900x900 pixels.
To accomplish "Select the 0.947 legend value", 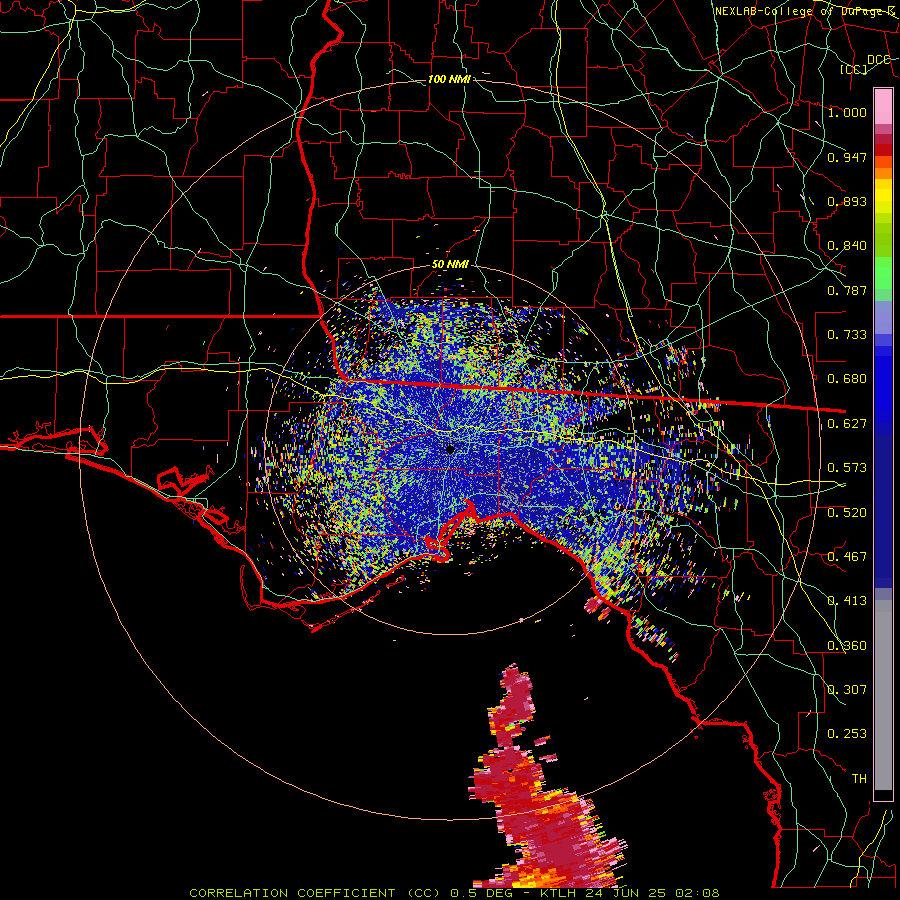I will coord(847,157).
